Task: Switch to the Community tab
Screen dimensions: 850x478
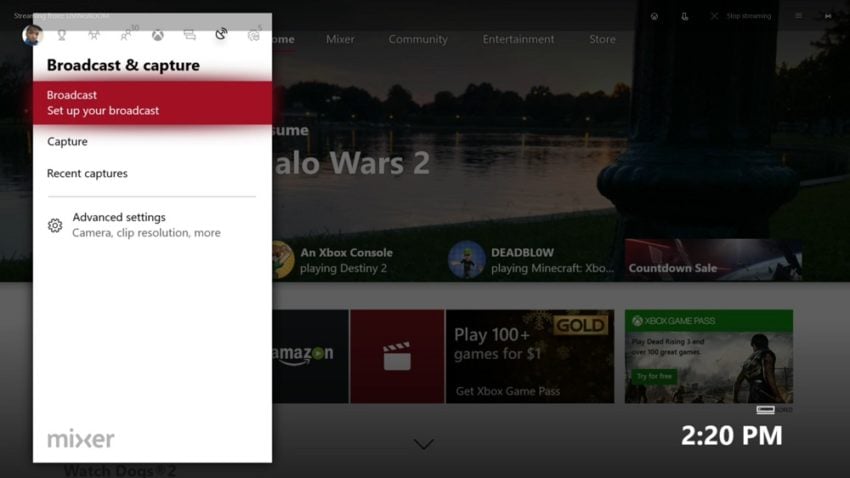Action: coord(418,39)
